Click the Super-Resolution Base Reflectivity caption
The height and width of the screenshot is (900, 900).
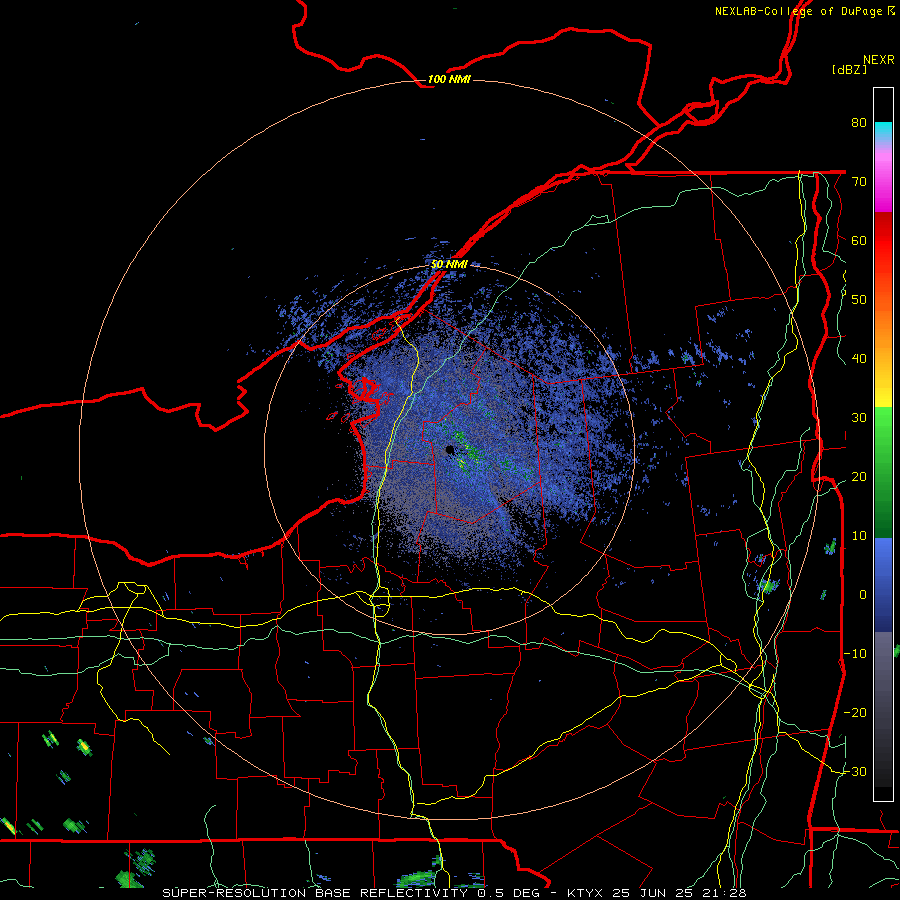click(x=454, y=893)
